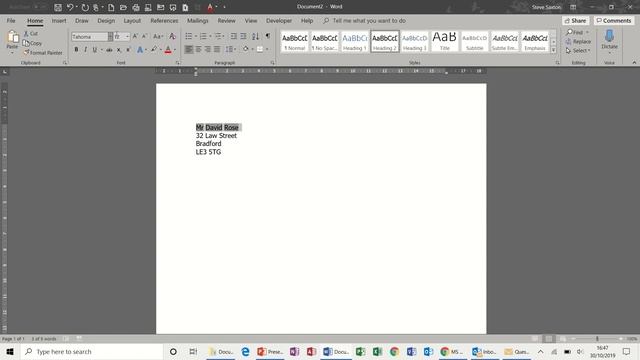
Task: Redo the last action
Action: [85, 7]
